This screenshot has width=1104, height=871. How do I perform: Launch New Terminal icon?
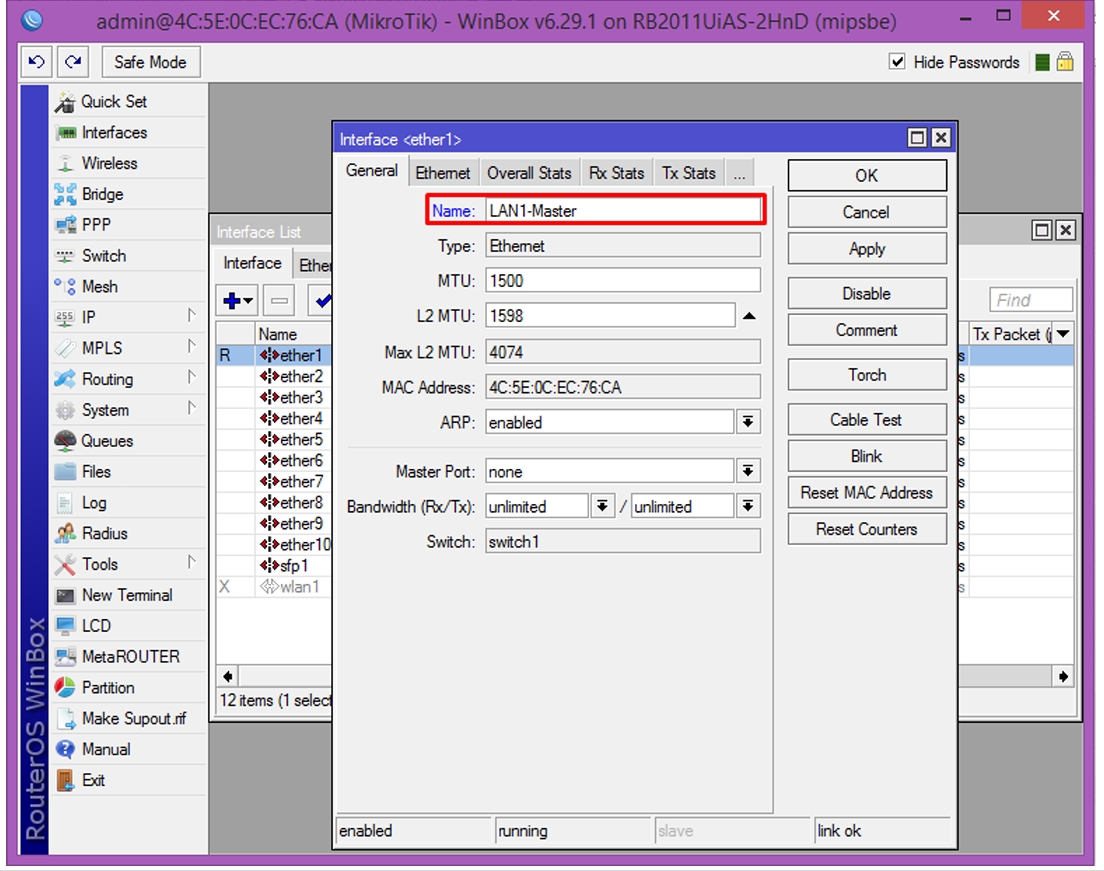[65, 596]
